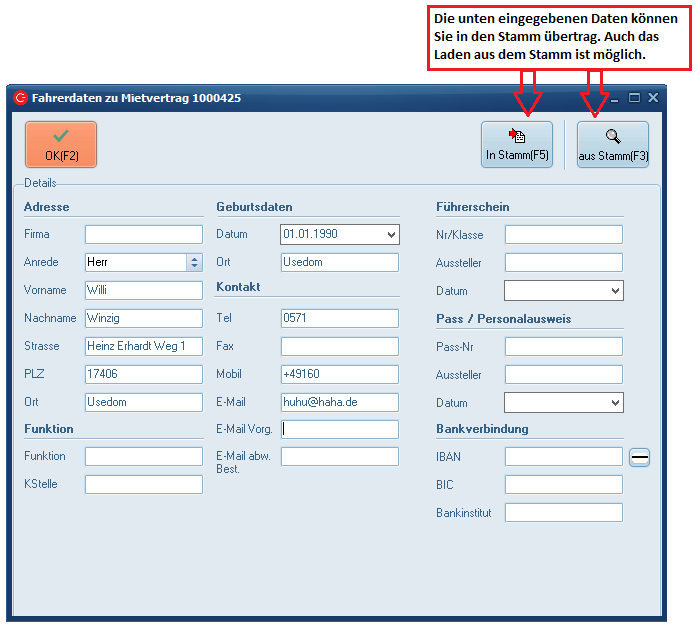Click the Vorname field containing Willi
Viewport: 697px width, 626px height.
(x=143, y=291)
